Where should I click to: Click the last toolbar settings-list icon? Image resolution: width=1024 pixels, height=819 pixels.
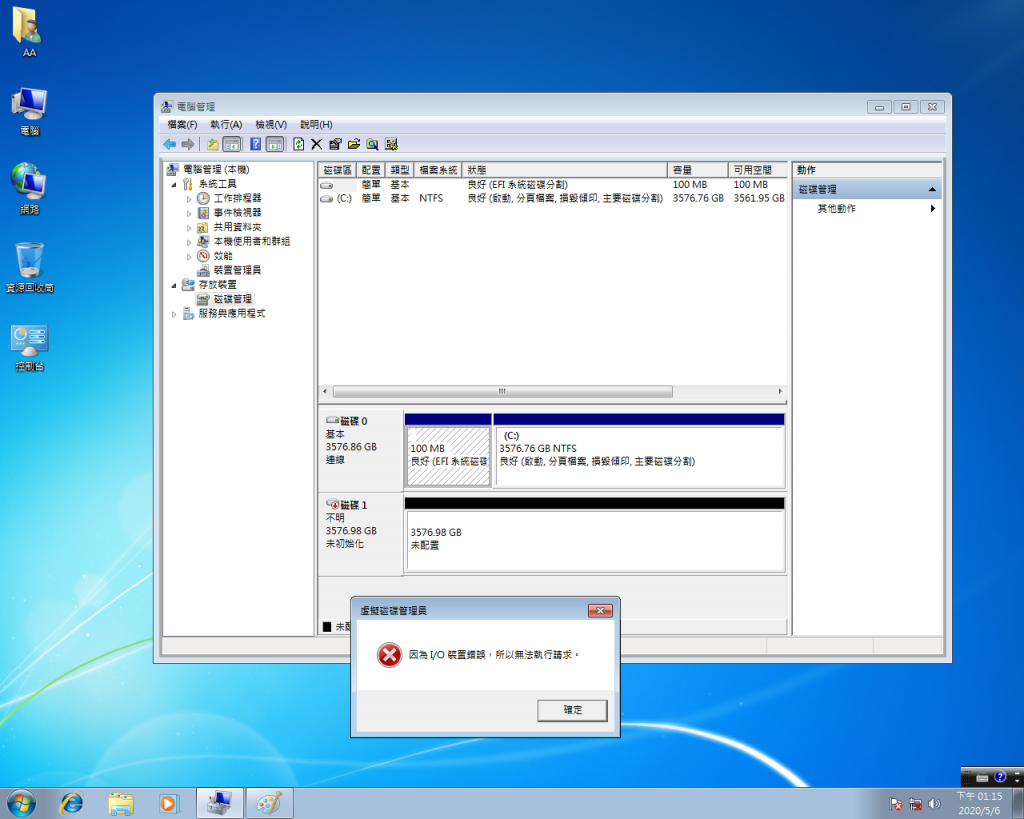[x=391, y=144]
